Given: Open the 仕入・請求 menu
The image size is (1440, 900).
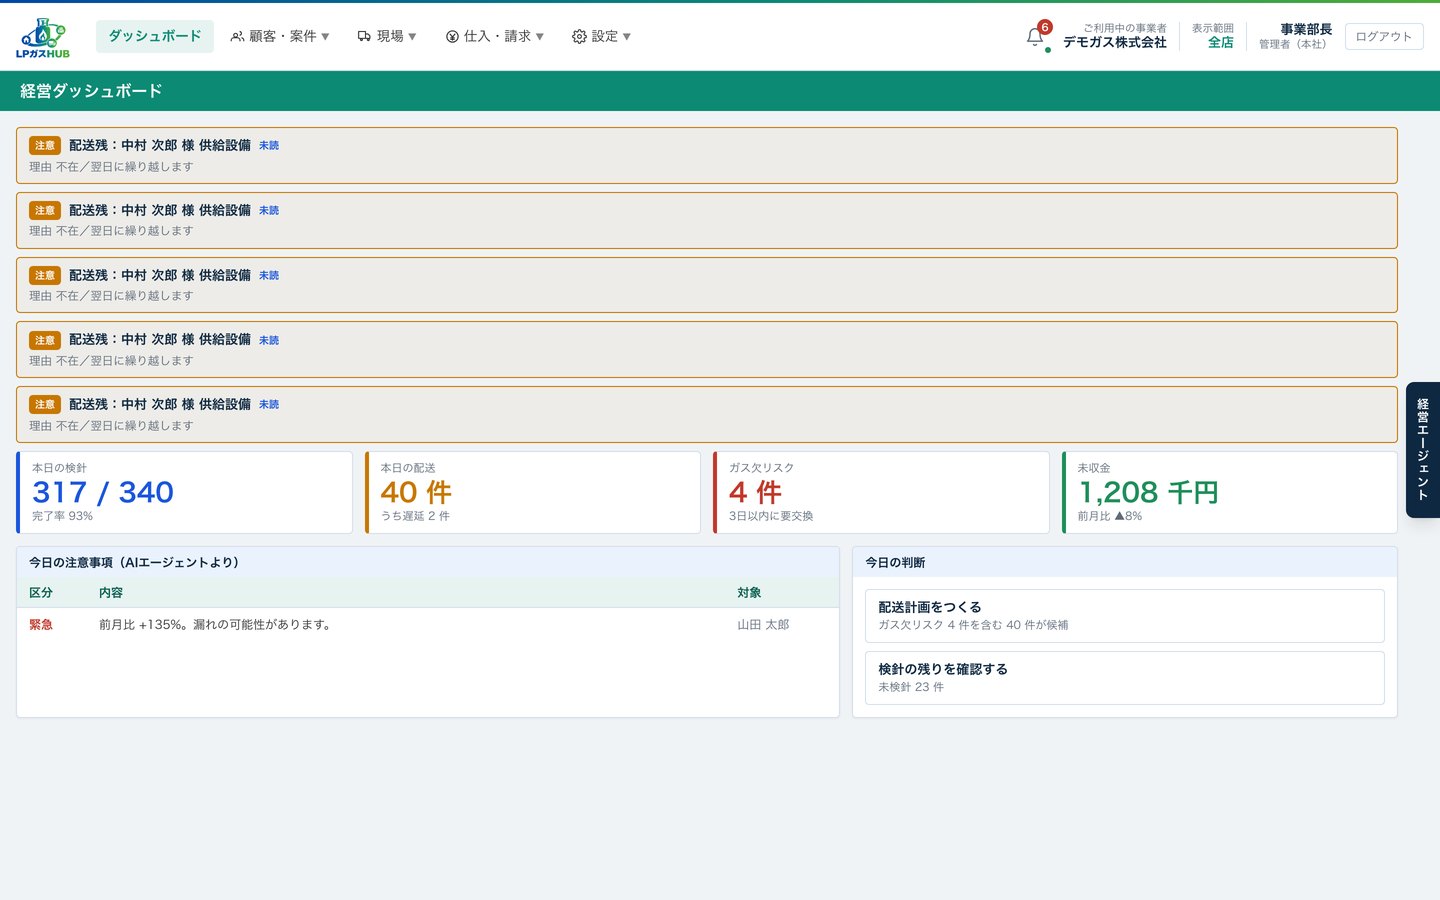Looking at the screenshot, I should pyautogui.click(x=495, y=36).
